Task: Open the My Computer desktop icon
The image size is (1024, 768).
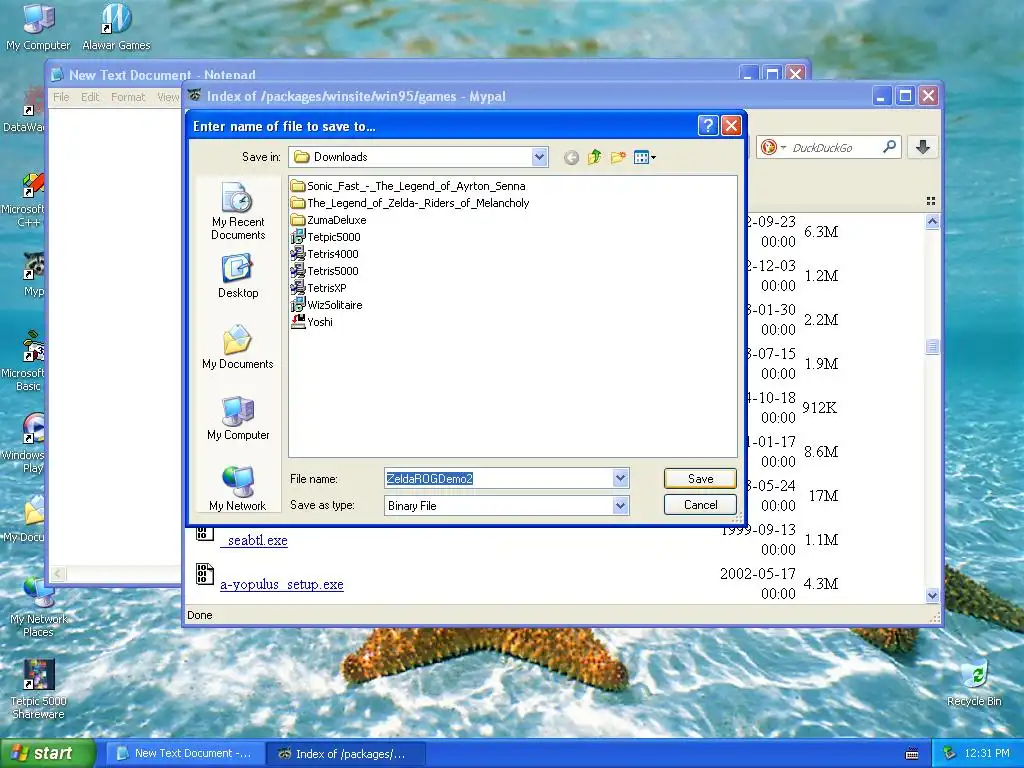Action: click(38, 27)
